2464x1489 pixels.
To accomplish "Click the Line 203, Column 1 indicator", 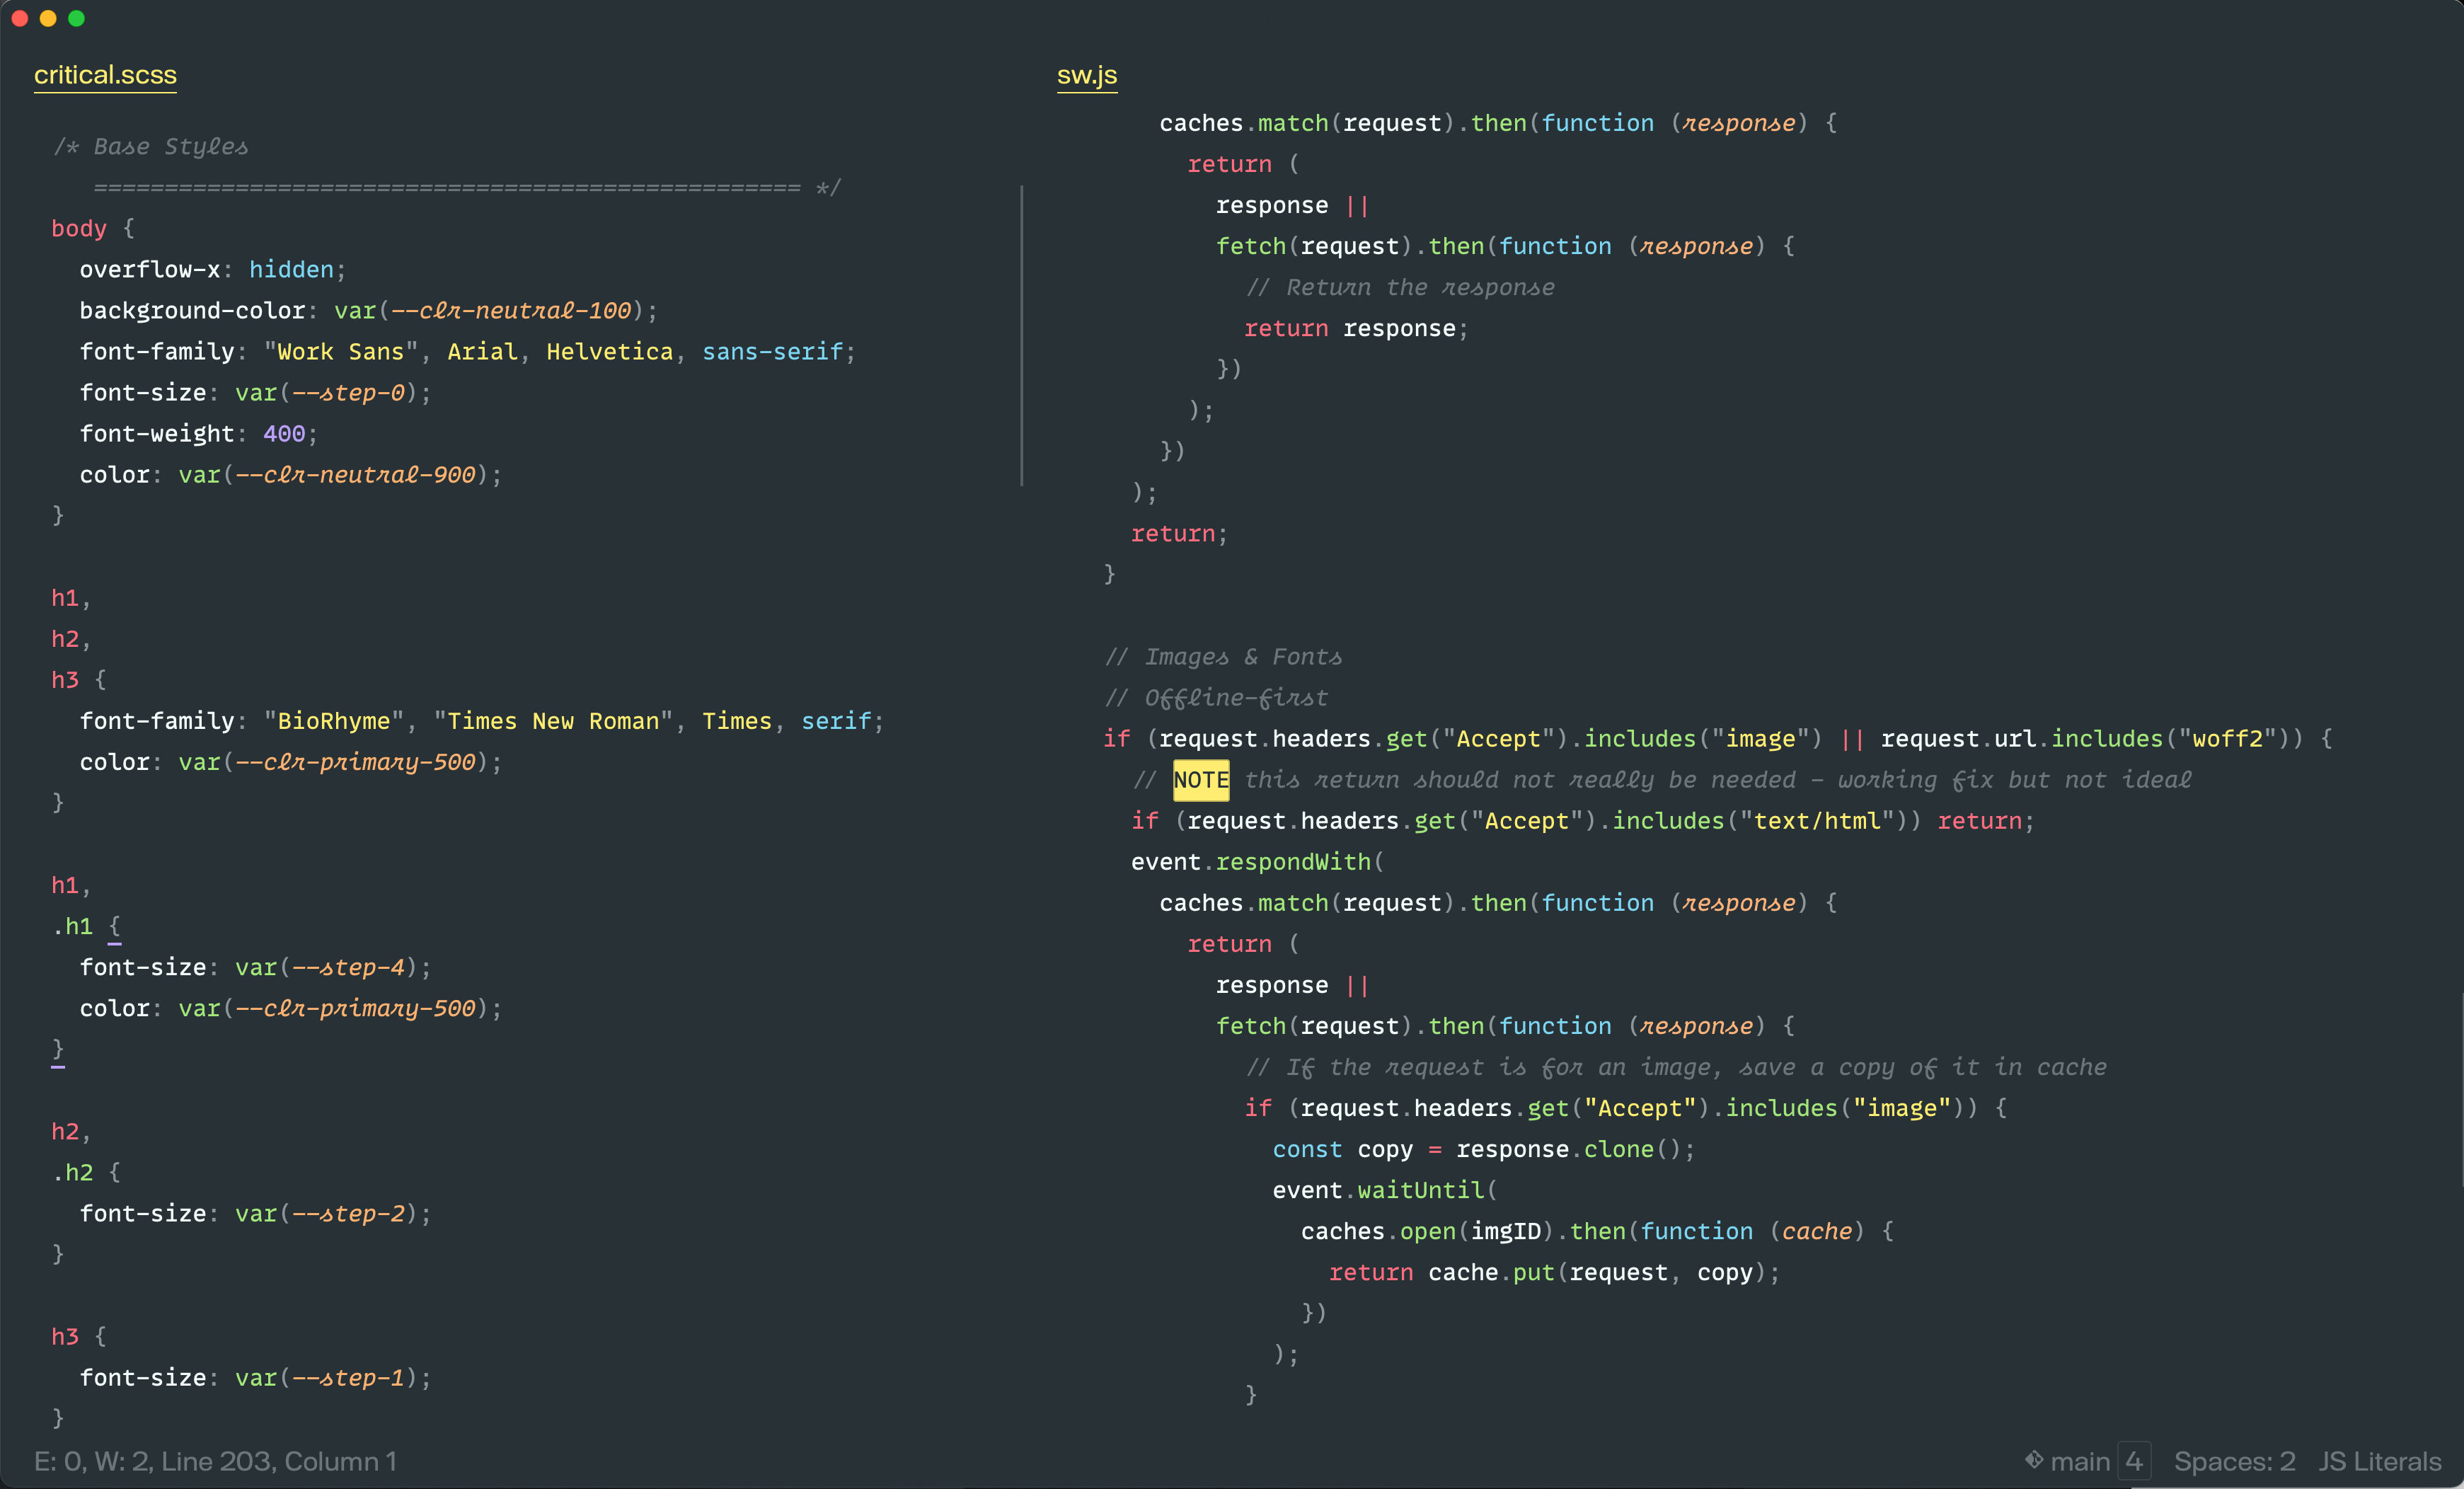I will [x=279, y=1461].
